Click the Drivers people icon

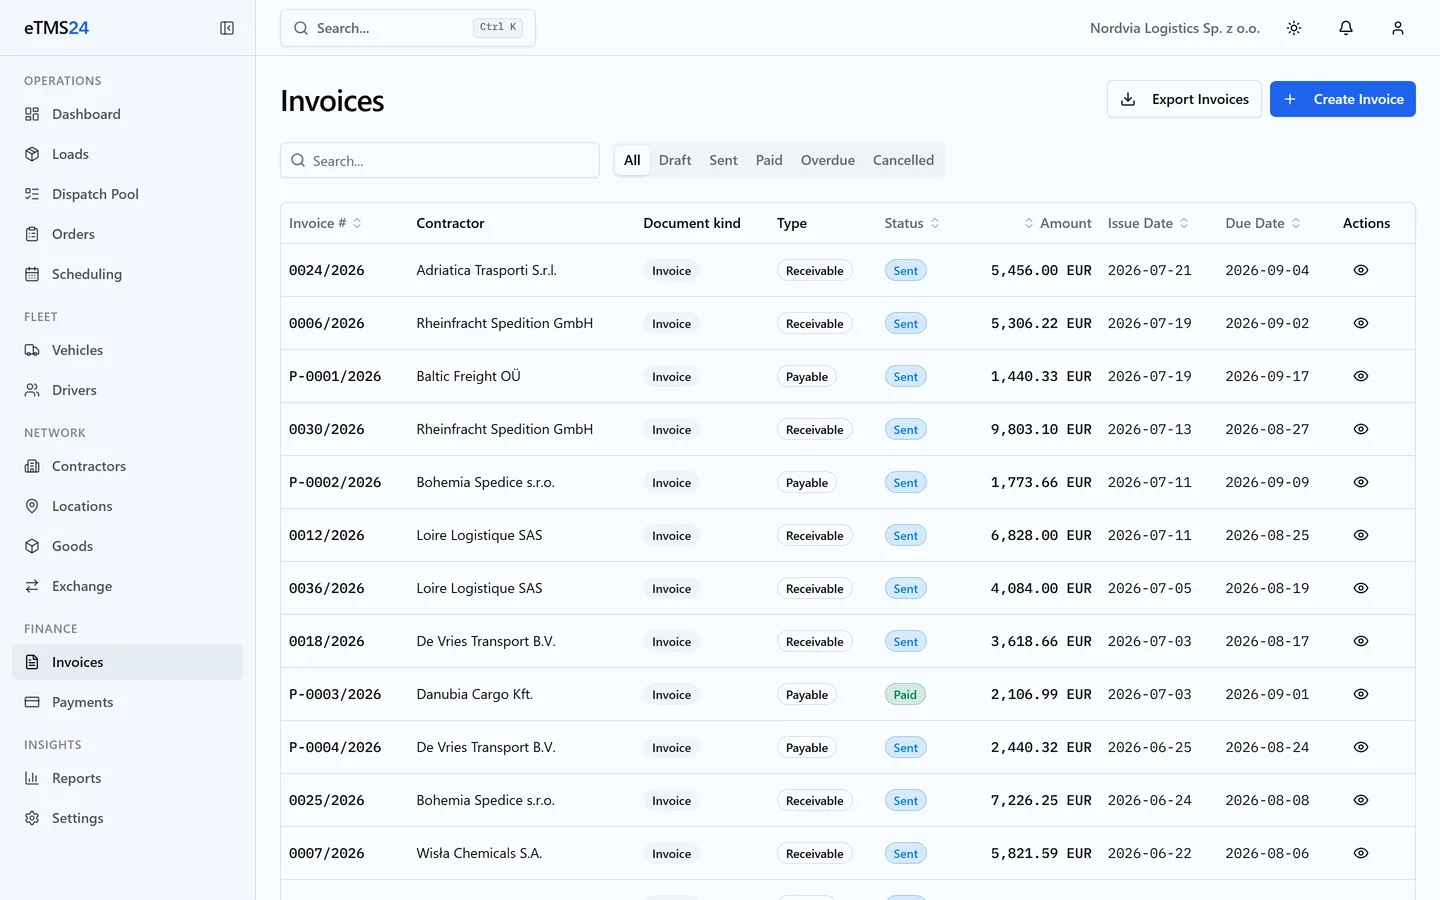[x=32, y=390]
